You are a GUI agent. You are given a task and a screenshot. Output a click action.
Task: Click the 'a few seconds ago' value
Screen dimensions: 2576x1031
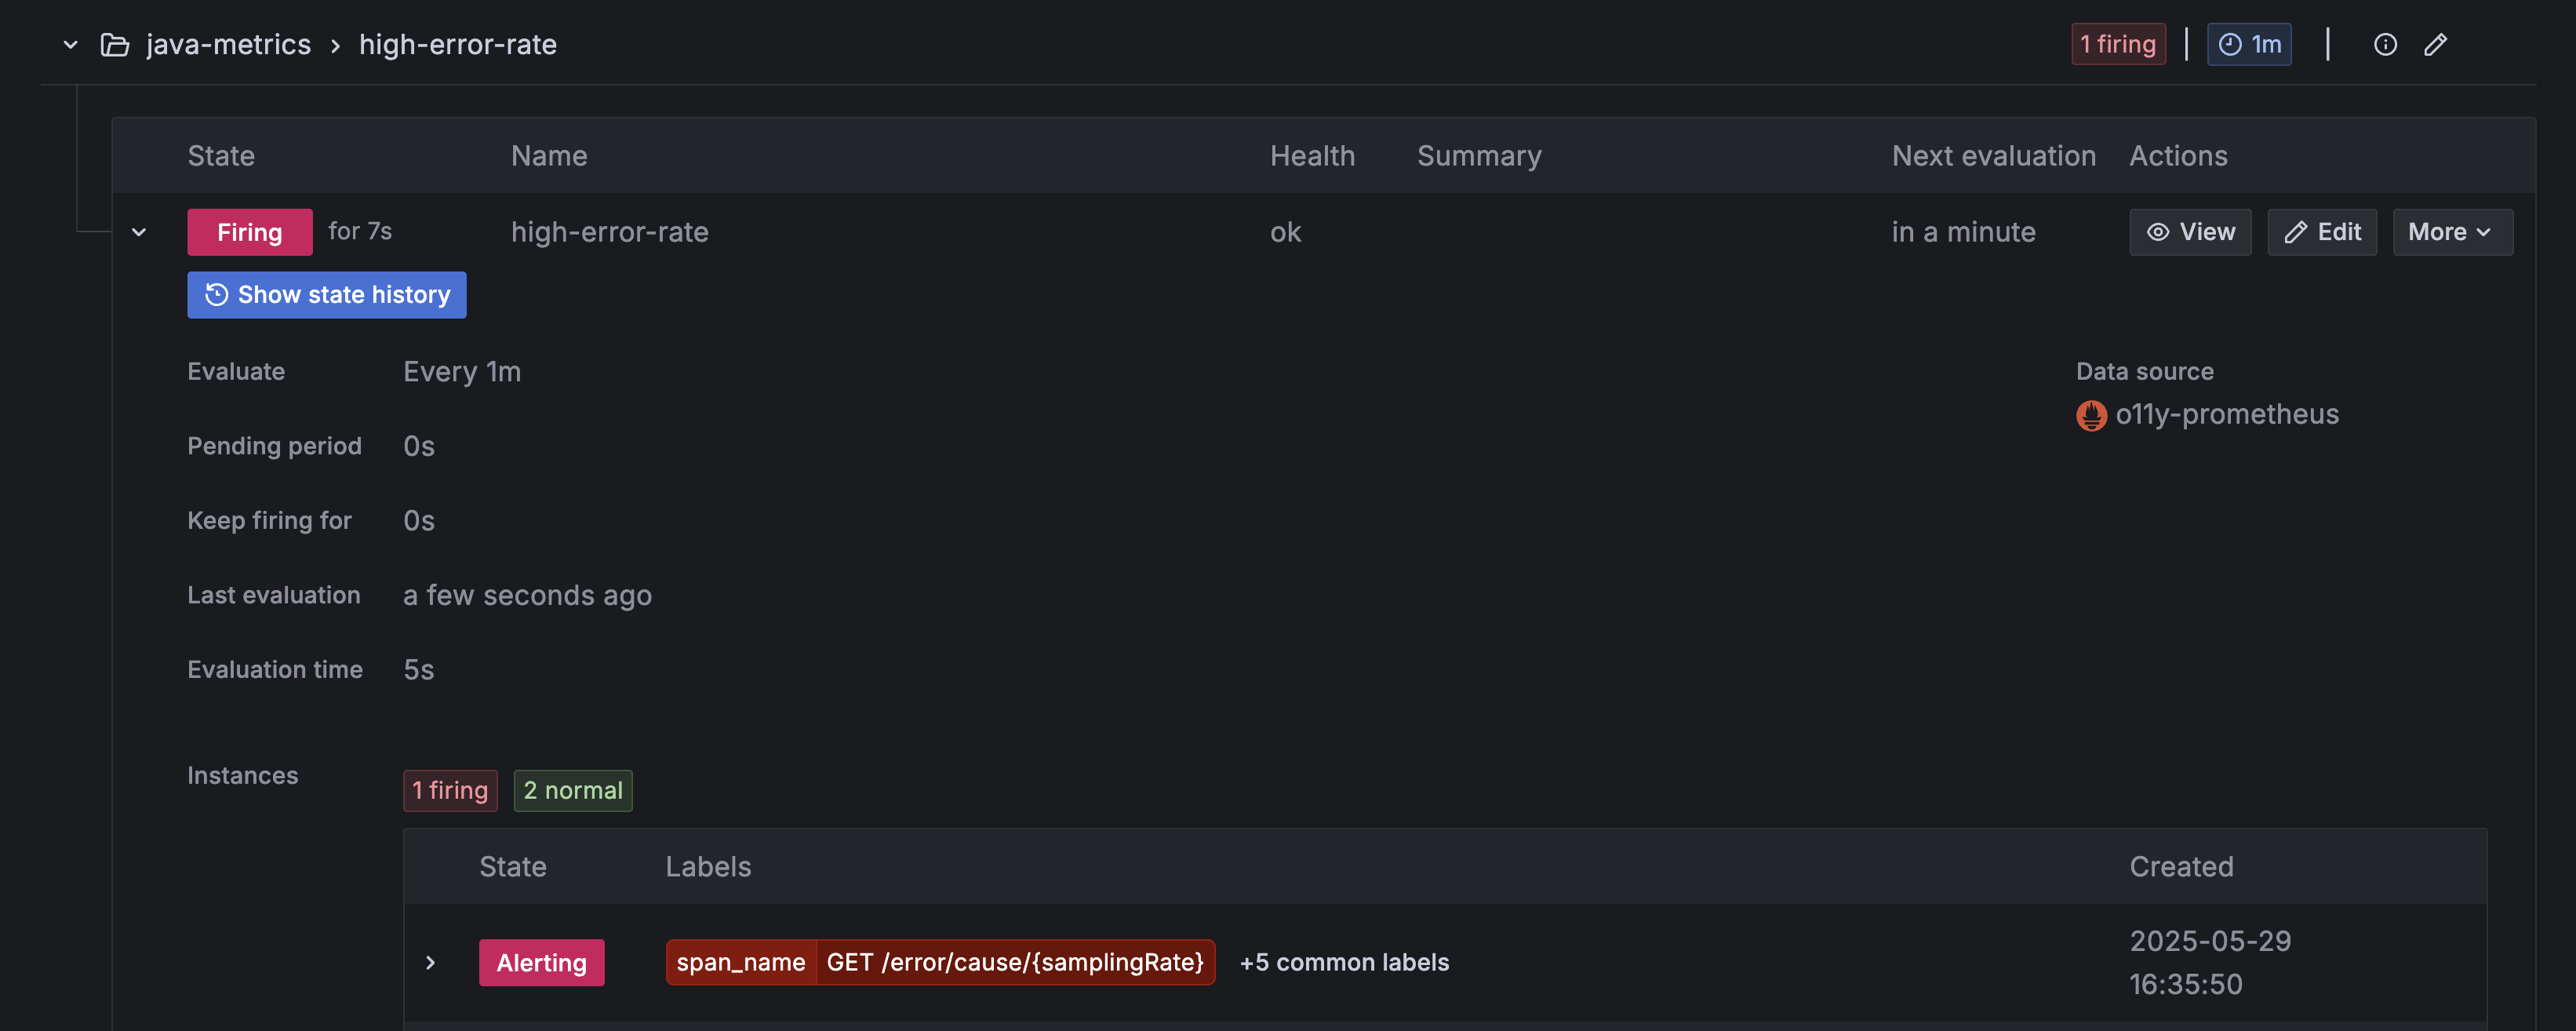527,595
